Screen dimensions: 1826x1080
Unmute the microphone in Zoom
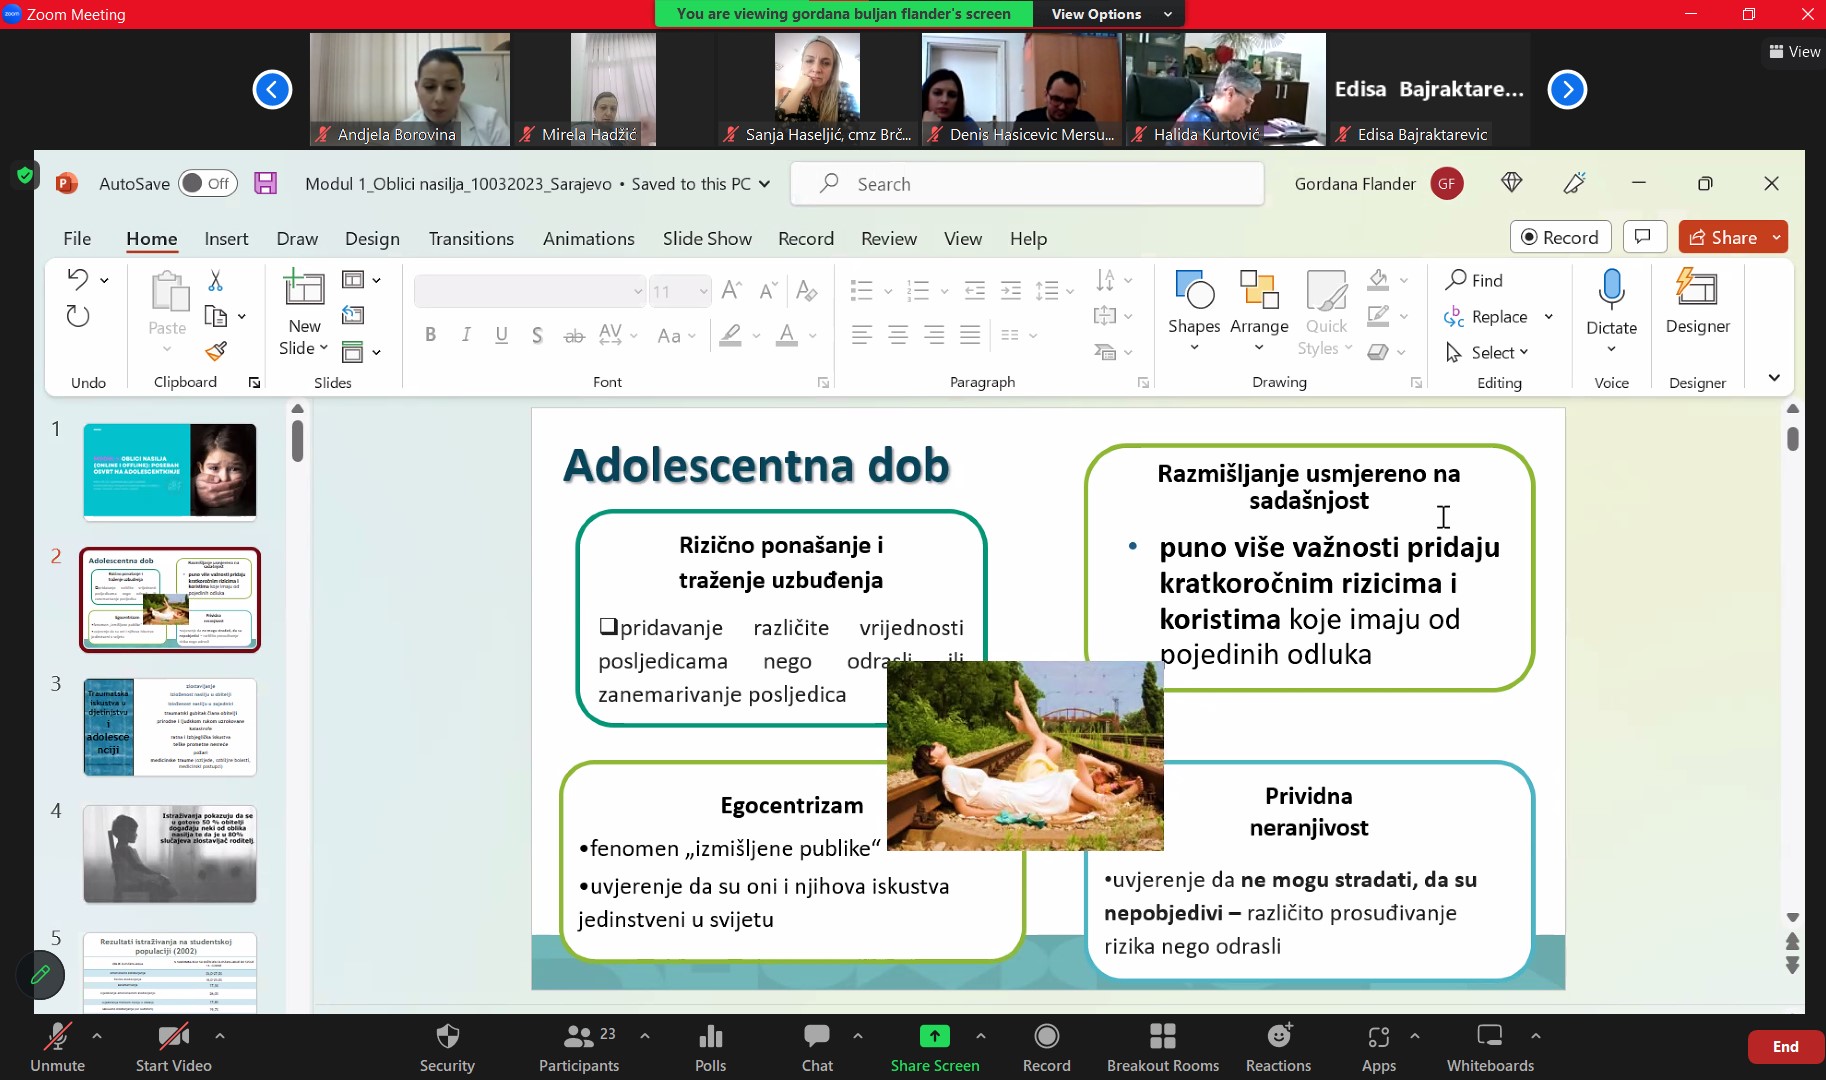57,1046
